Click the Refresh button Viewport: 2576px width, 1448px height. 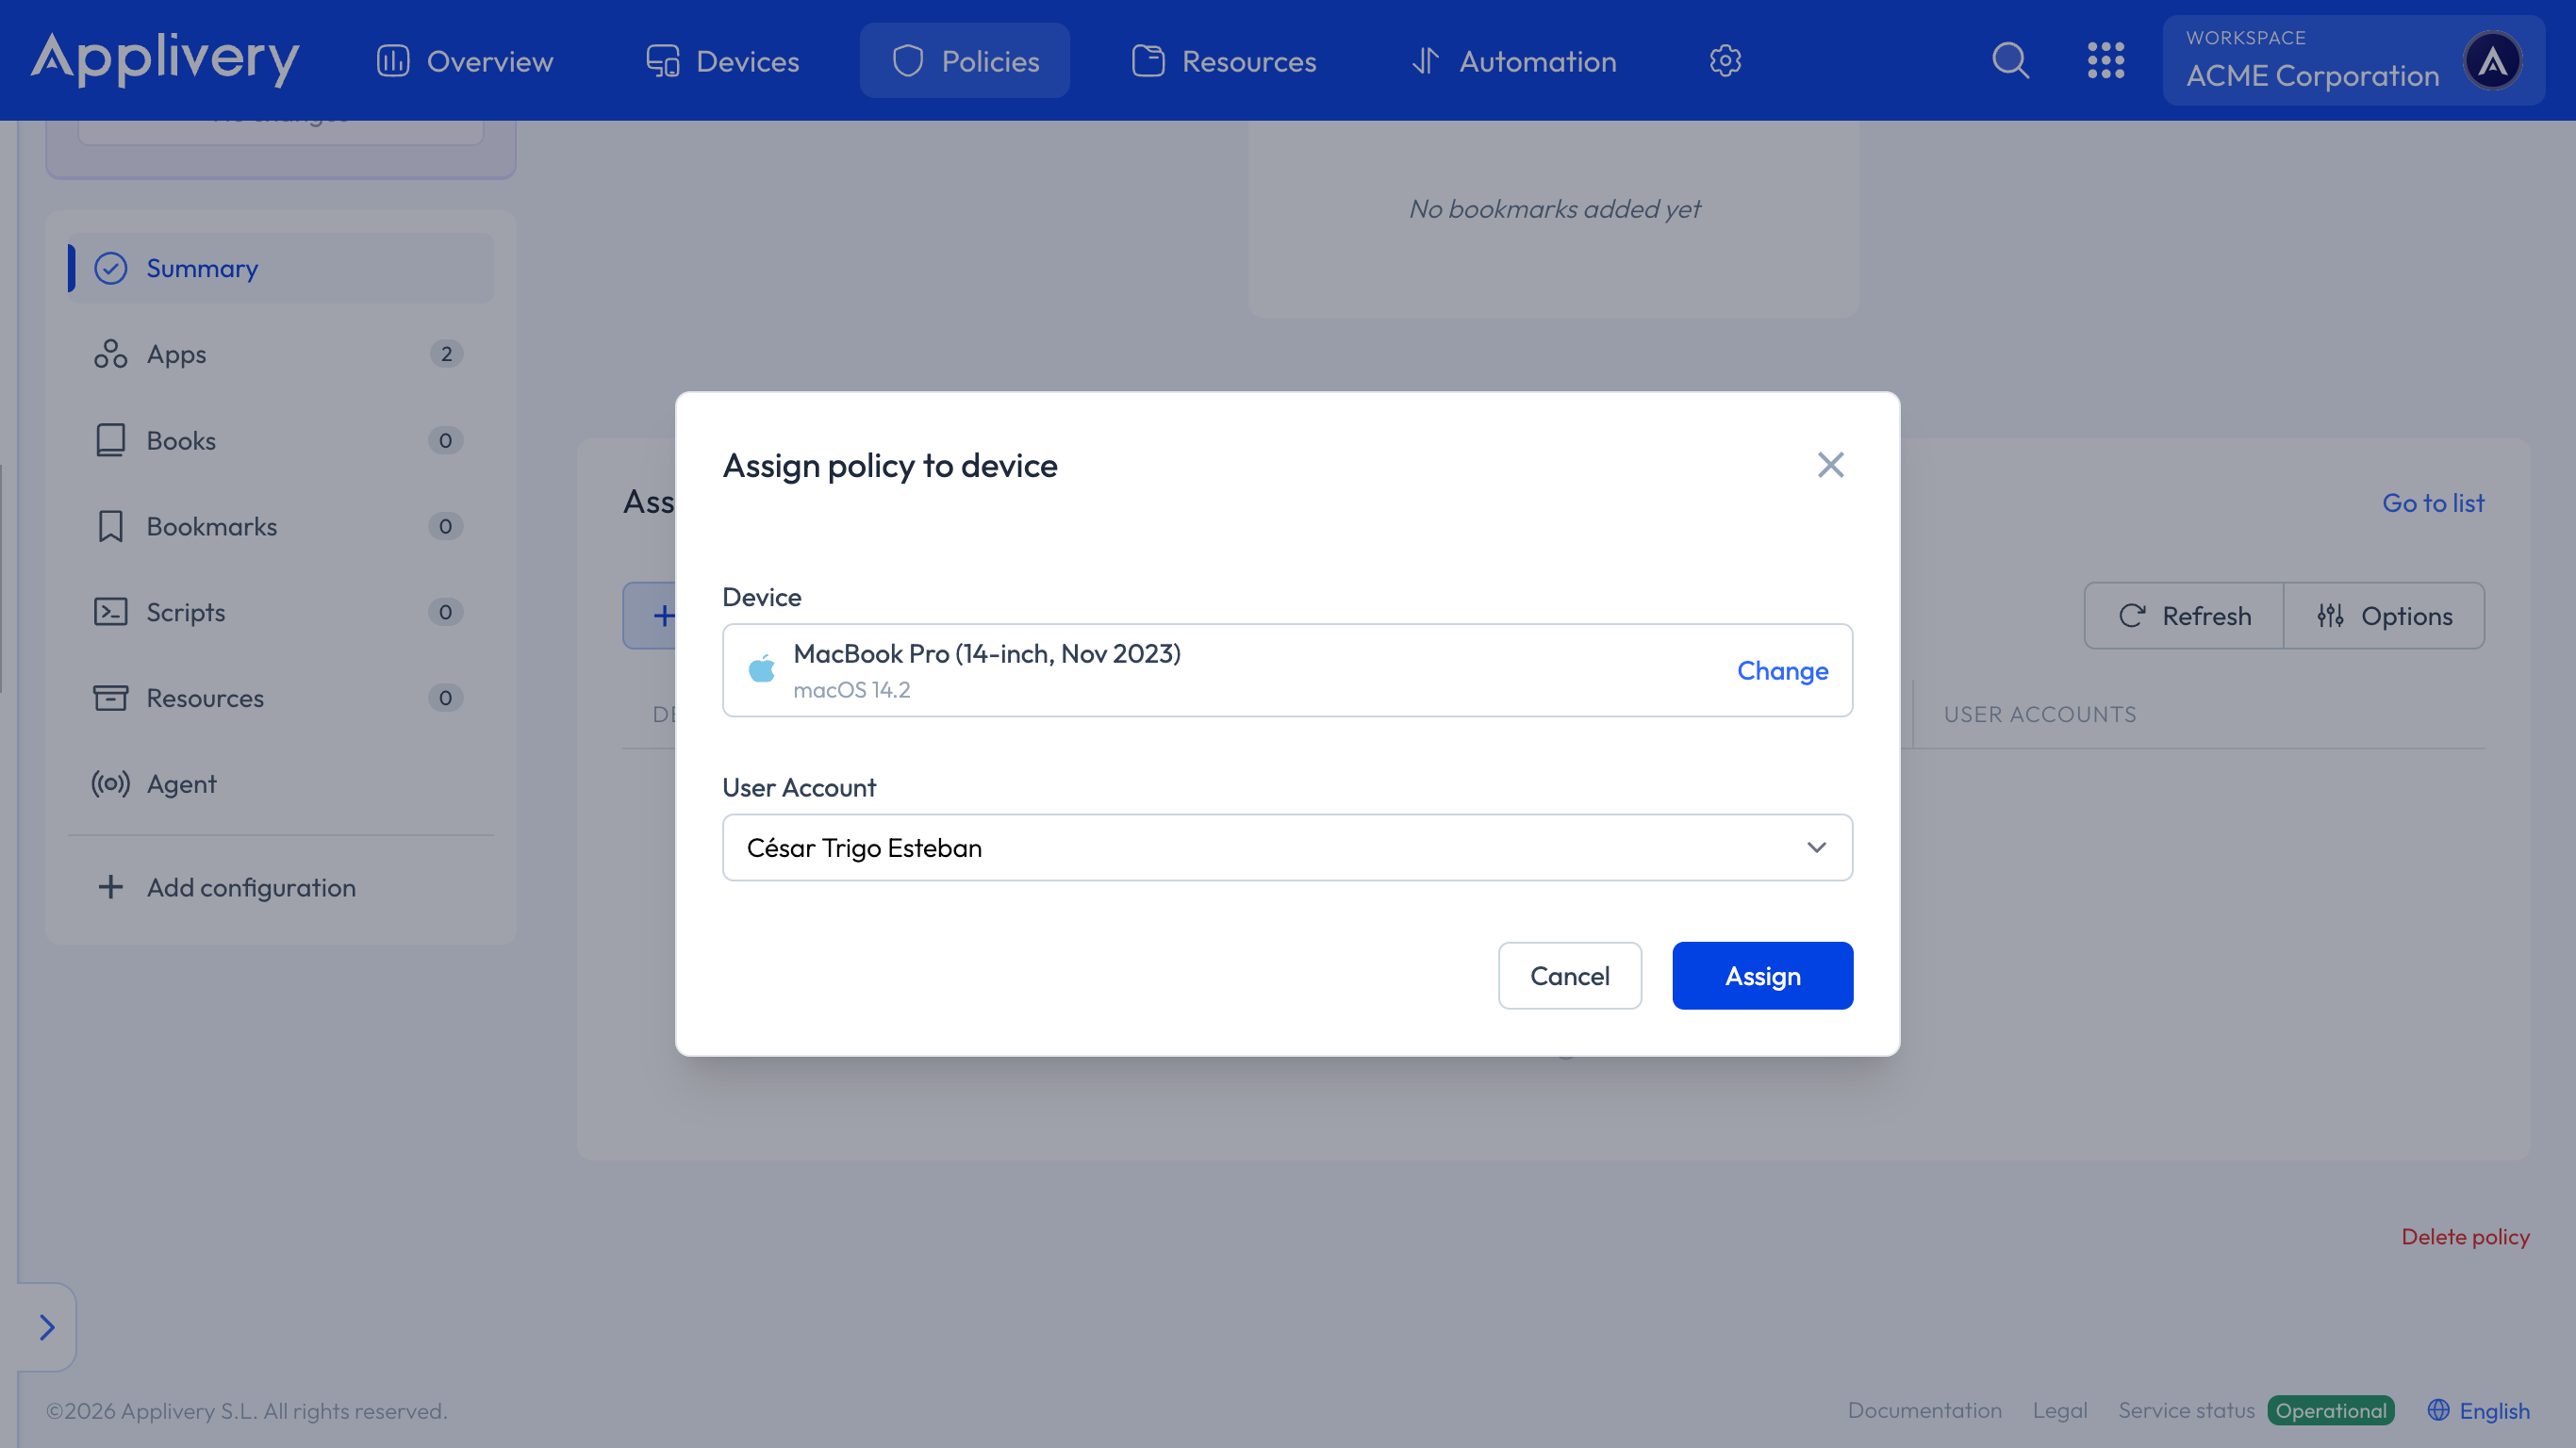pos(2184,616)
